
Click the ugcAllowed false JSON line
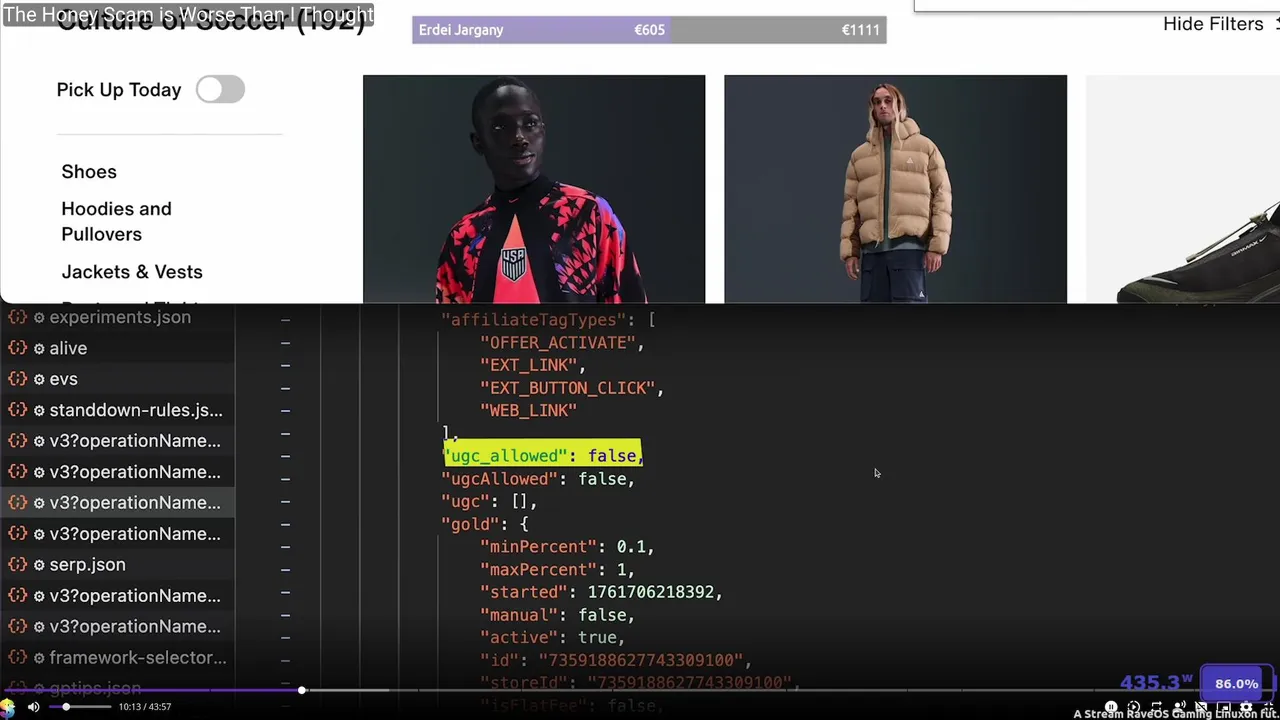coord(538,479)
